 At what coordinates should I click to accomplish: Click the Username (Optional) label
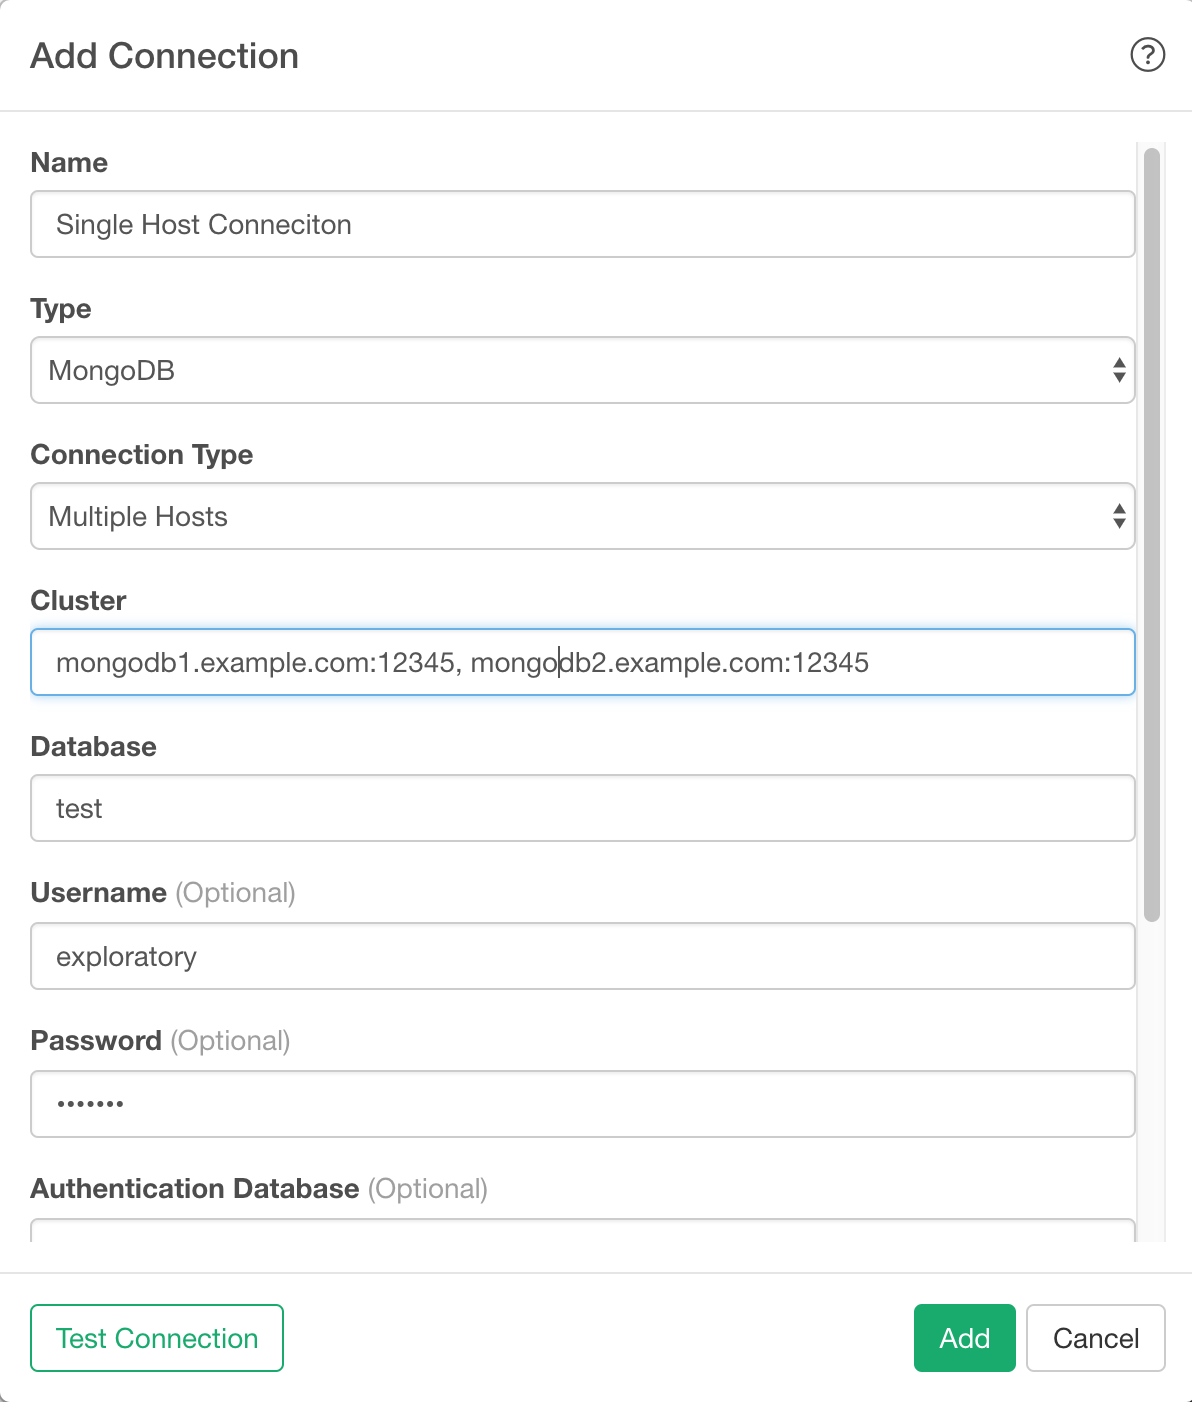[163, 892]
